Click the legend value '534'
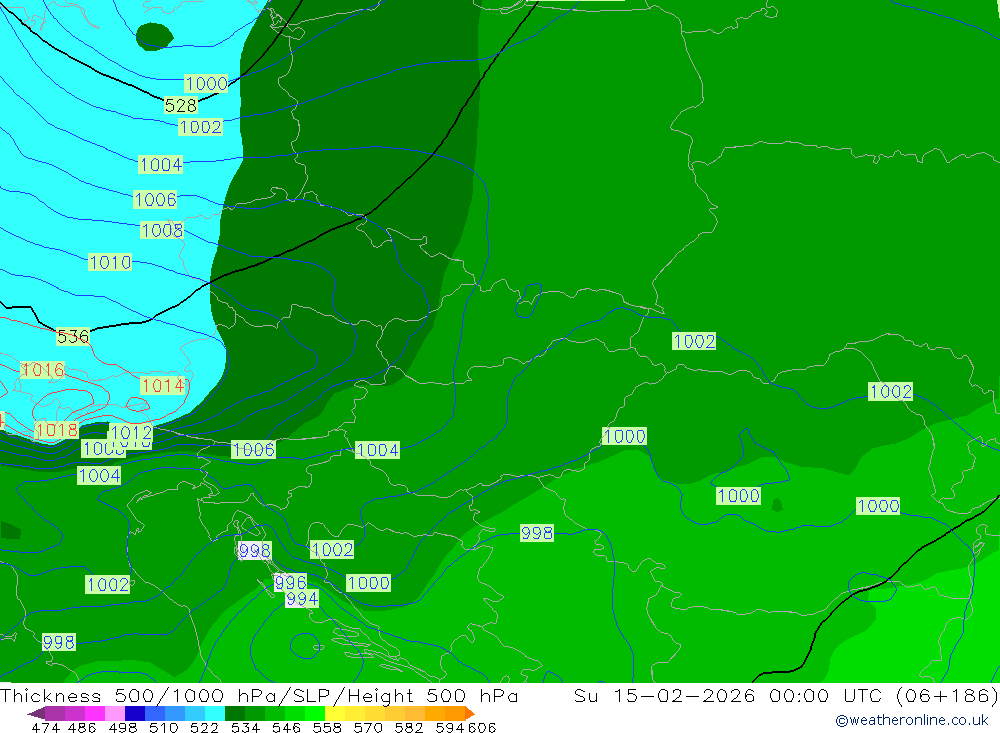The image size is (1000, 733). [245, 727]
